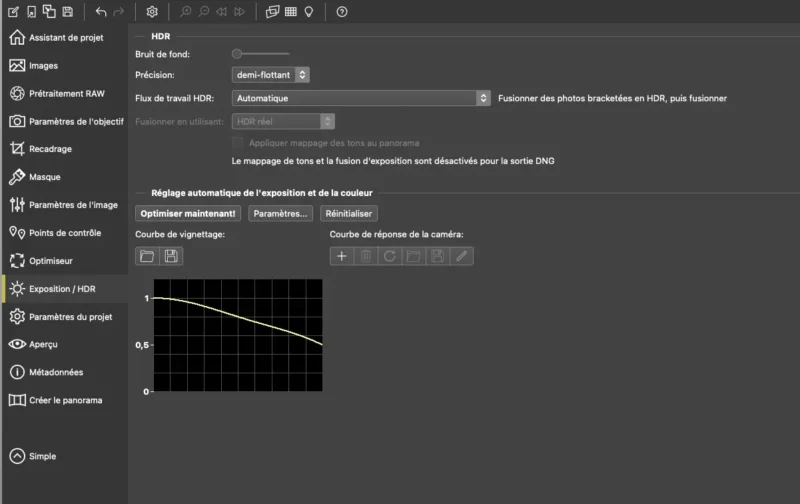Screen dimensions: 800x504
Task: Click the 'Le mappage de tons' DNG notice text
Action: point(393,161)
